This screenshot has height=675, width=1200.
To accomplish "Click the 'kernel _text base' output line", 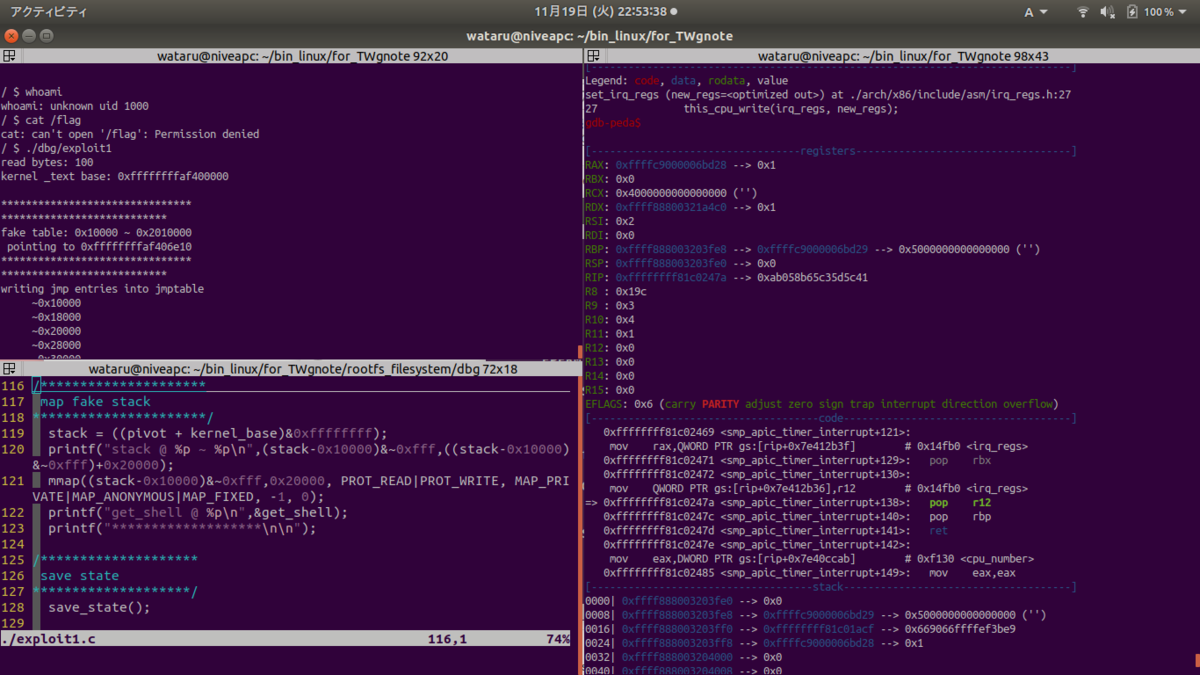I will pos(114,176).
